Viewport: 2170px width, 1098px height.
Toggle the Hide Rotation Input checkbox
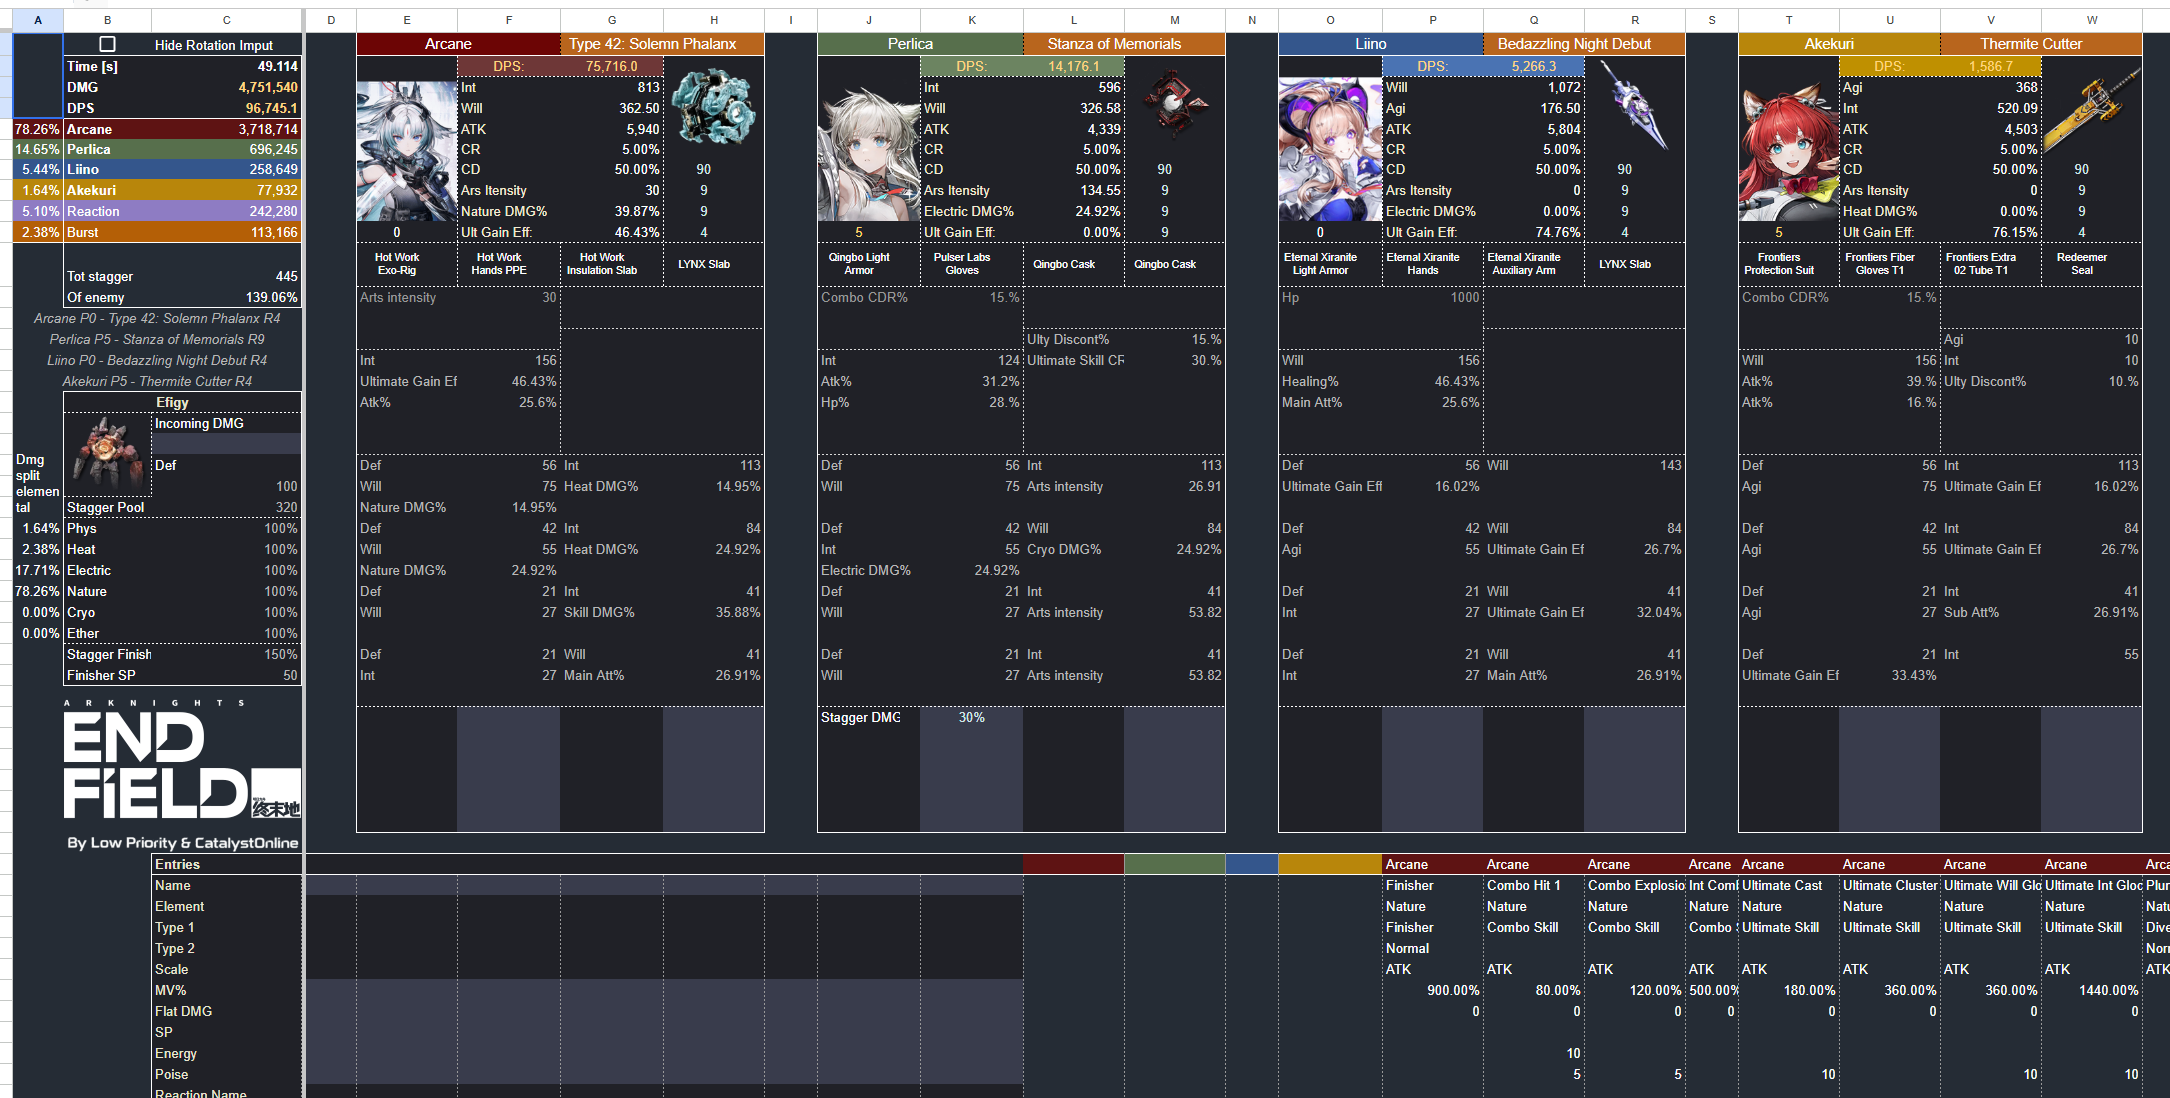tap(108, 44)
